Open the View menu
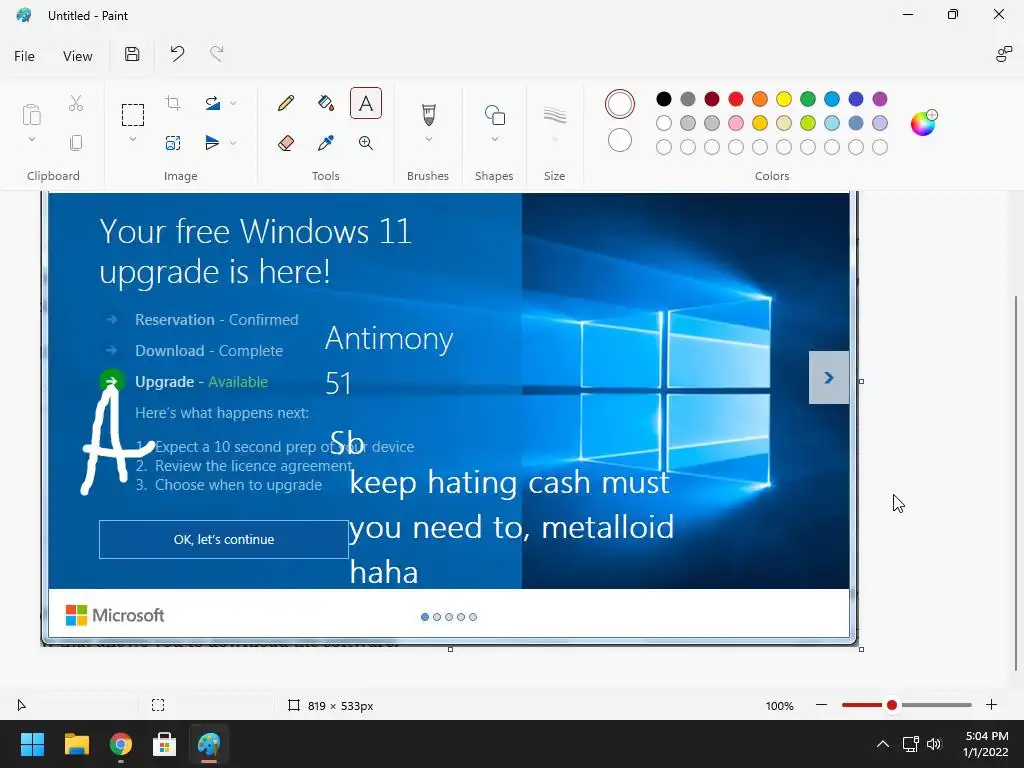The height and width of the screenshot is (768, 1024). 78,56
